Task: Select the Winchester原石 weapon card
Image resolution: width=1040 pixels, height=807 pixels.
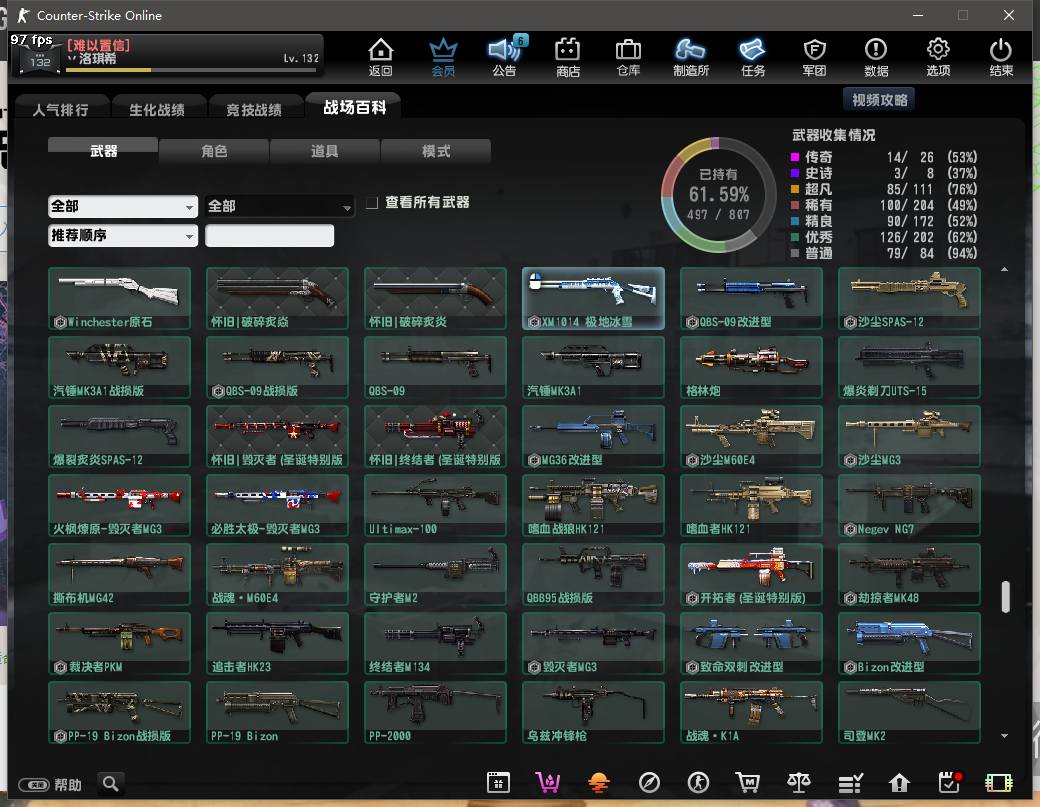Action: [x=119, y=298]
